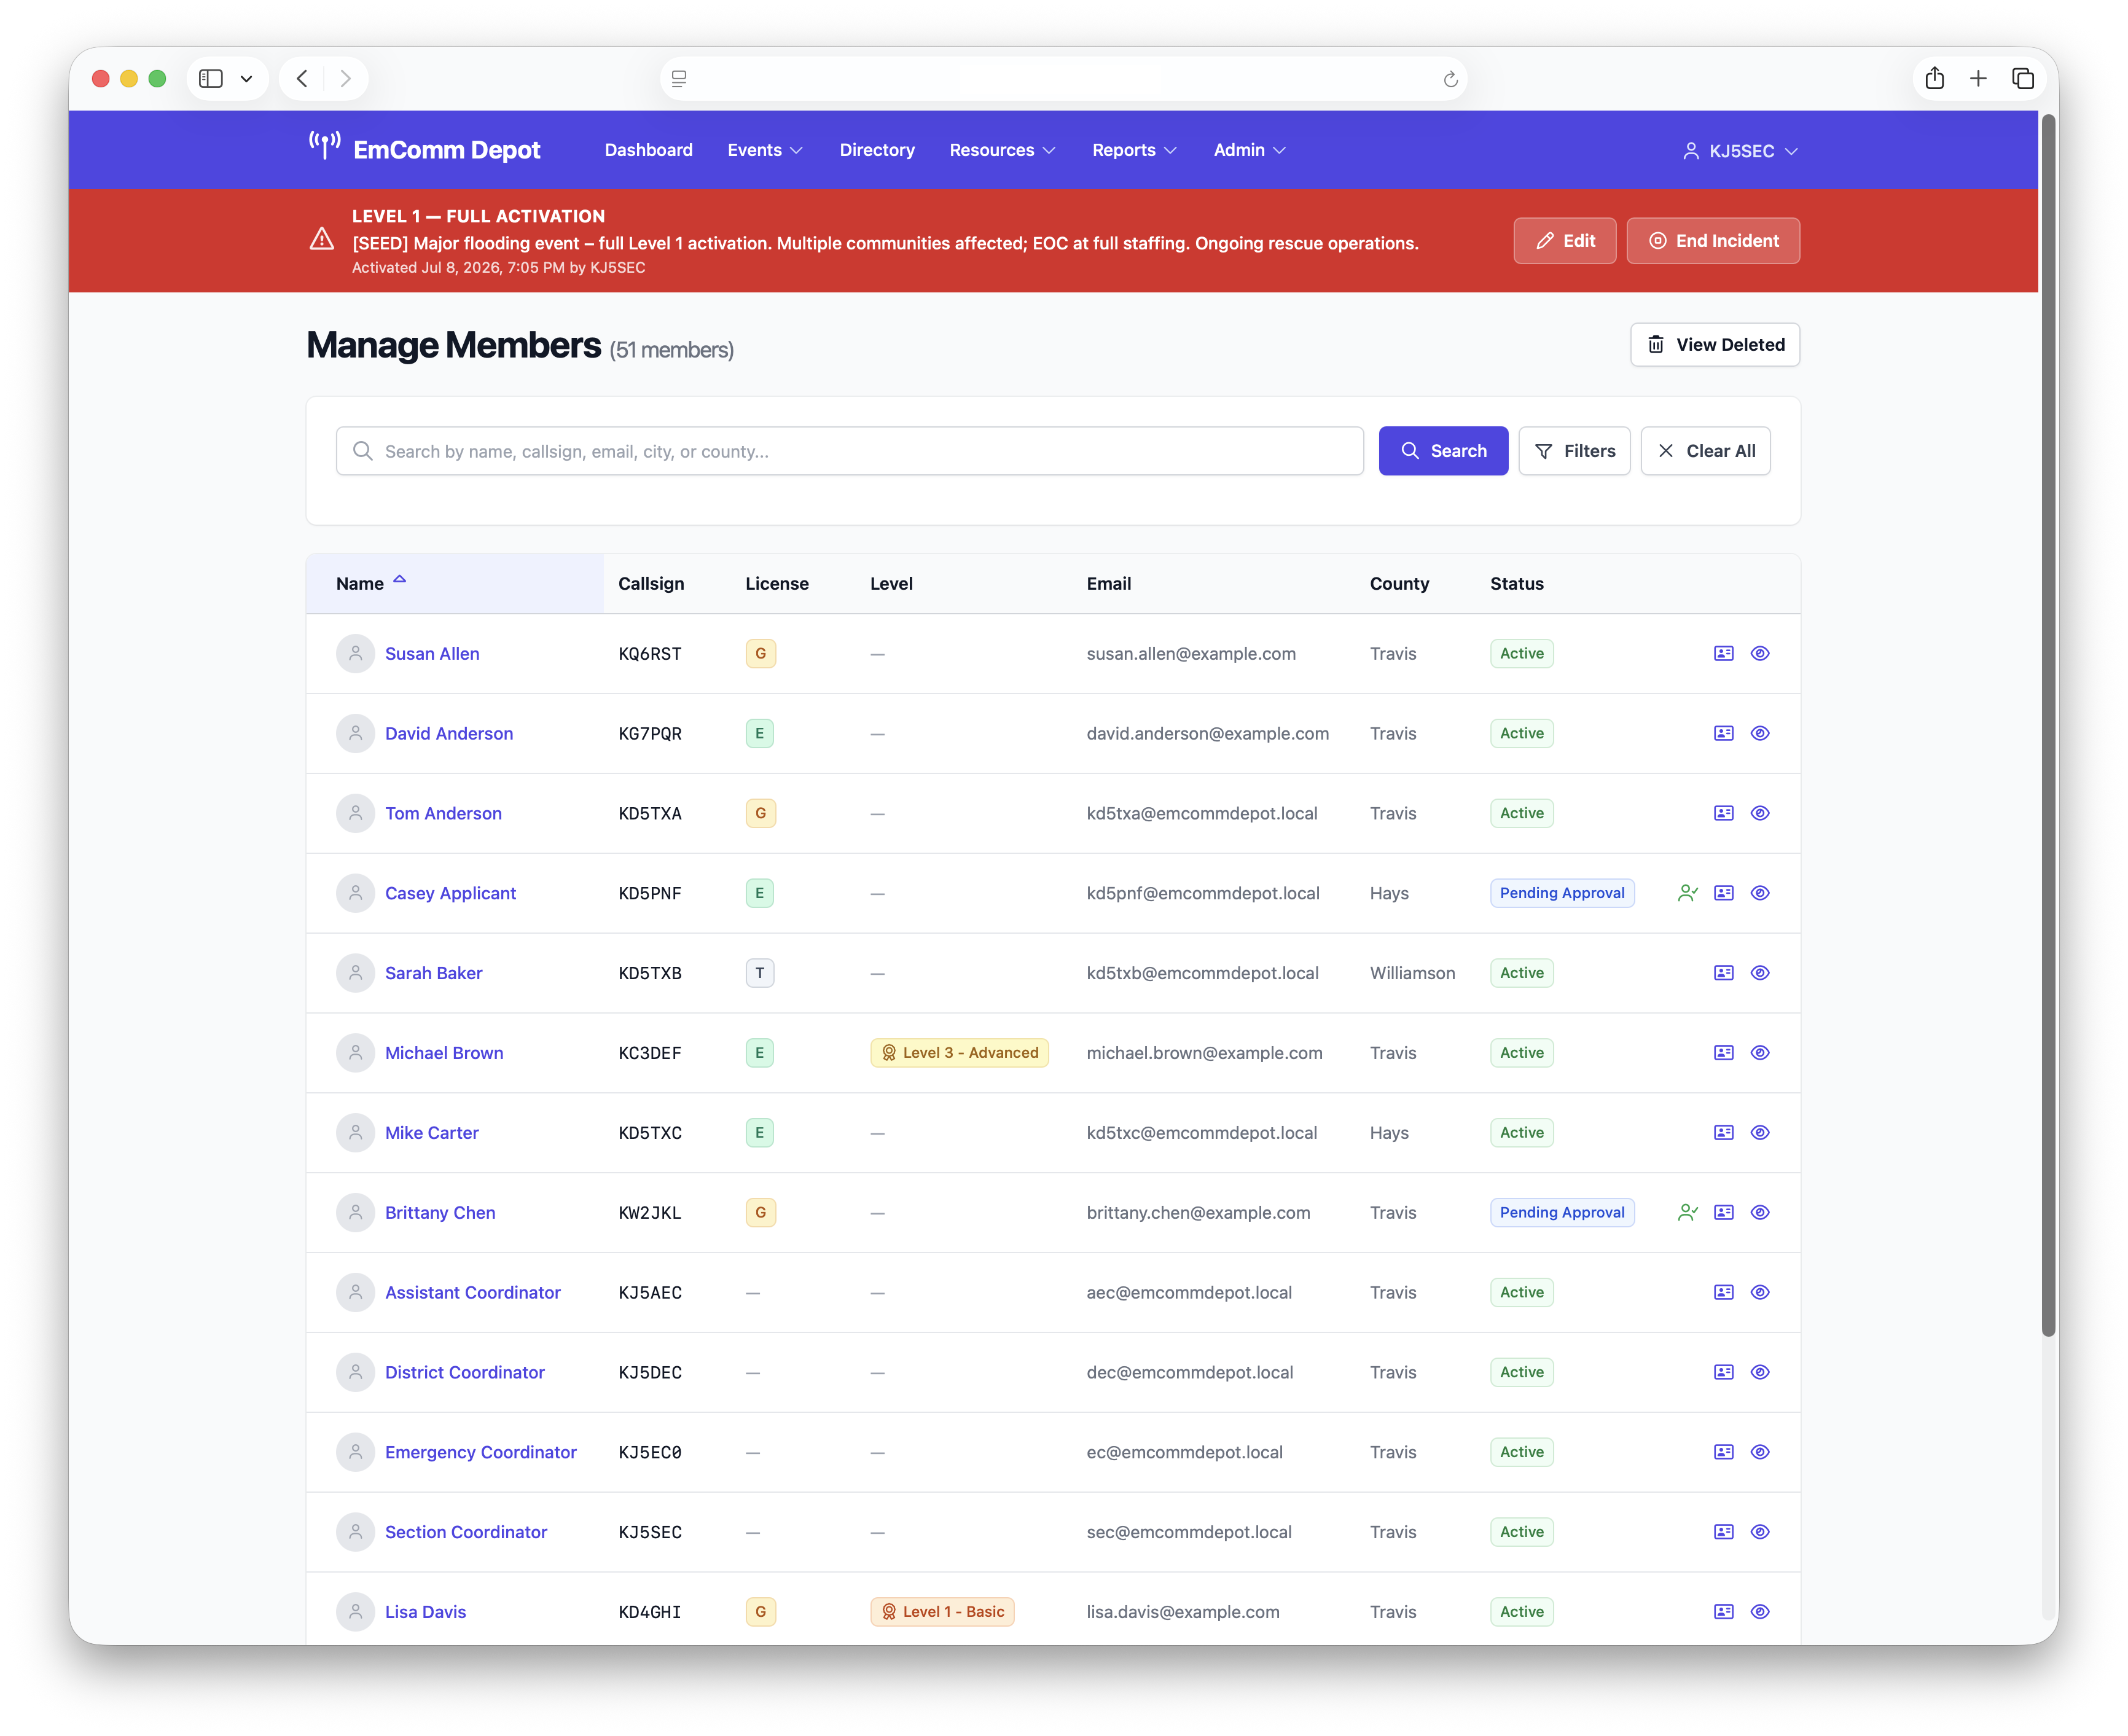This screenshot has height=1736, width=2128.
Task: Click the browser reload icon
Action: (x=1450, y=79)
